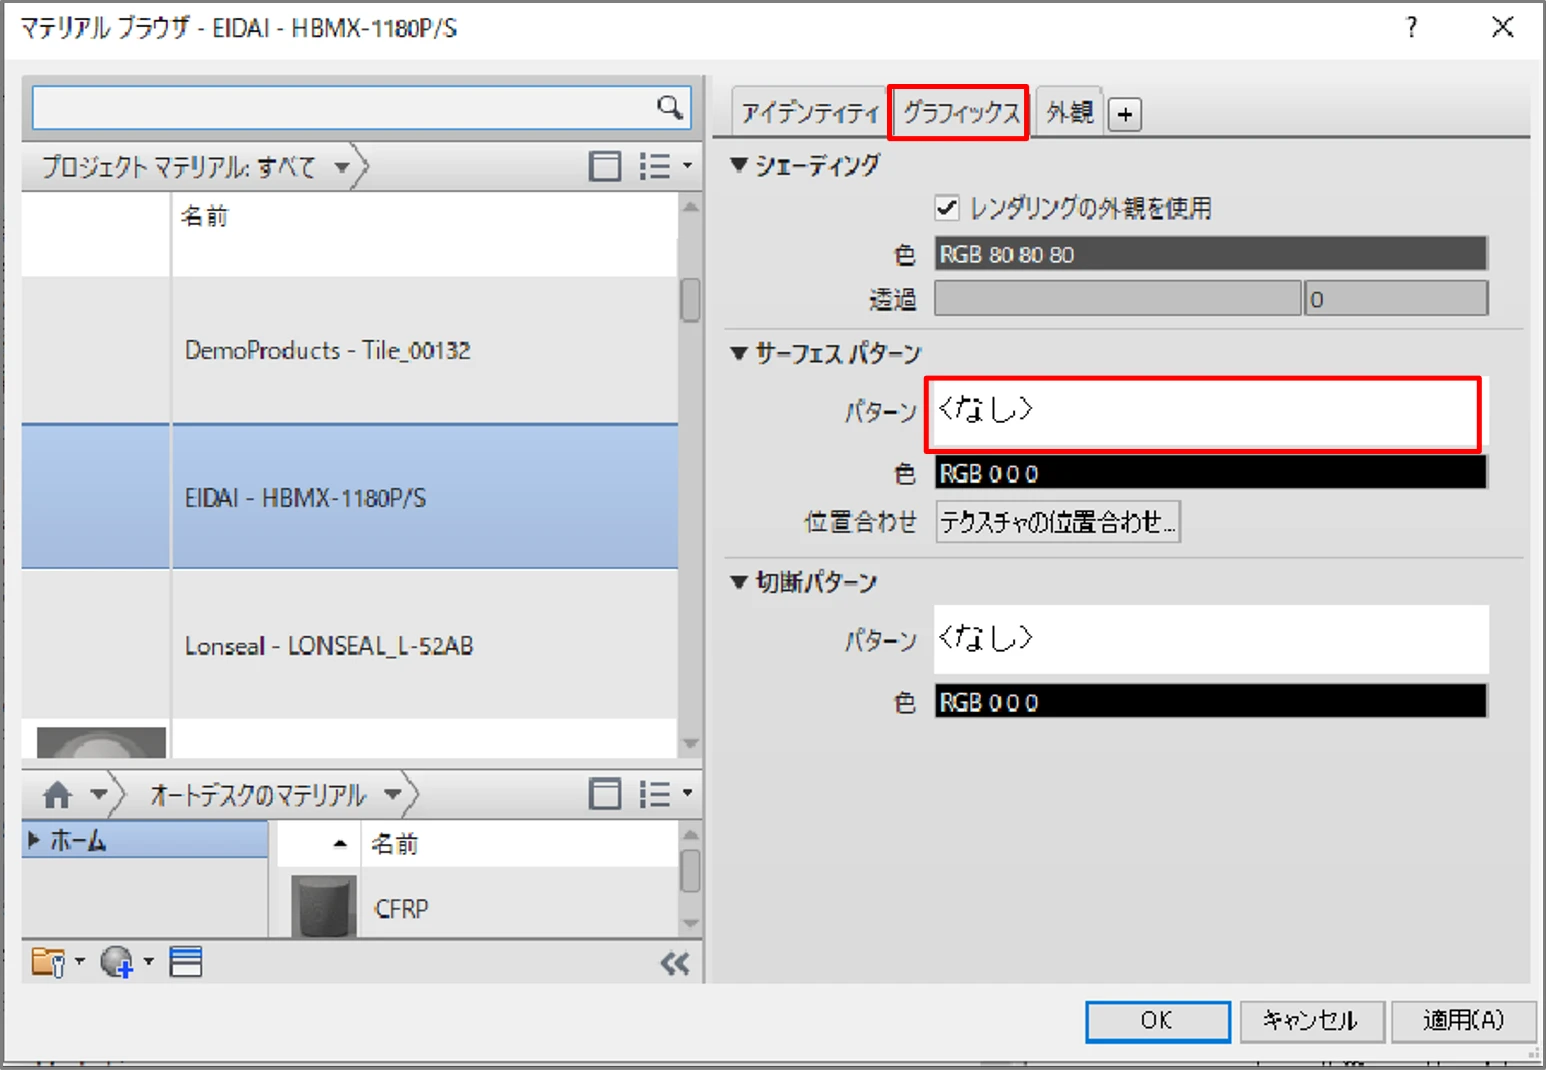Click the テクスチャの位置合わせ... button
The image size is (1546, 1070).
tap(1058, 522)
